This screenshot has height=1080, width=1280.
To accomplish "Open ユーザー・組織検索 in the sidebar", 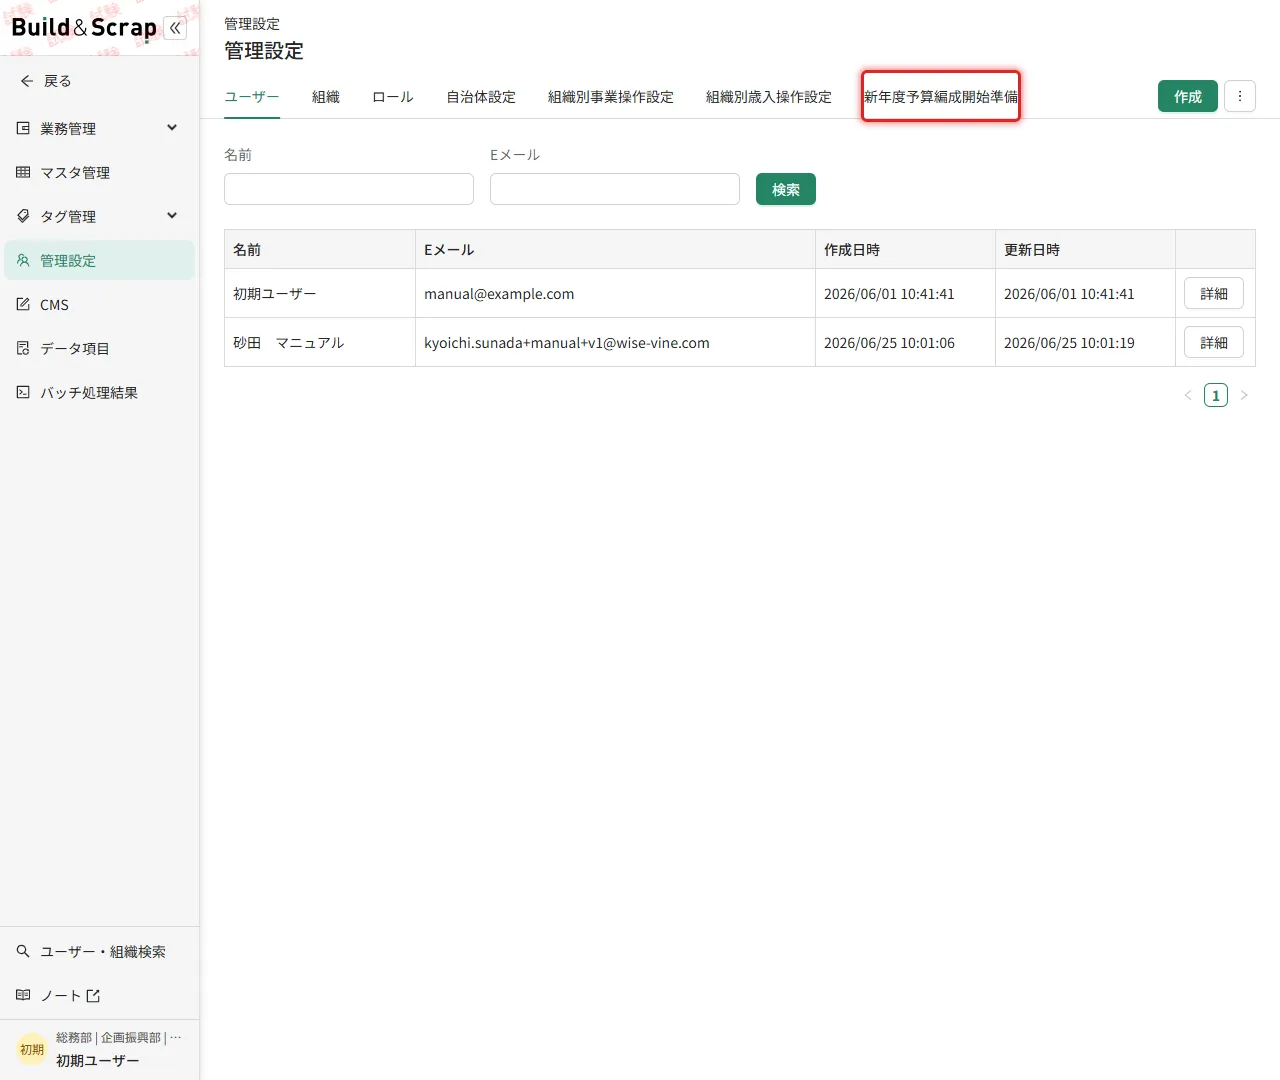I will click(x=99, y=951).
